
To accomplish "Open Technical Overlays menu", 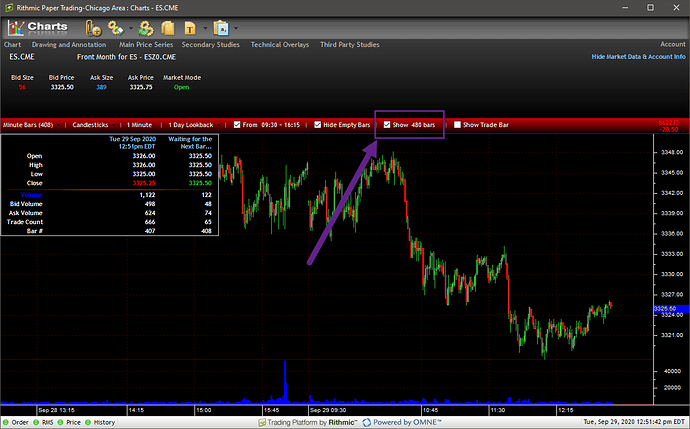I will coord(280,44).
